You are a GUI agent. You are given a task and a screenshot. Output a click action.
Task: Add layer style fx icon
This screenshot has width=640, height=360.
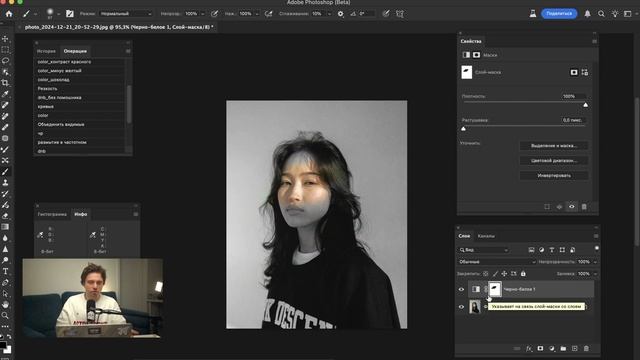pyautogui.click(x=529, y=349)
